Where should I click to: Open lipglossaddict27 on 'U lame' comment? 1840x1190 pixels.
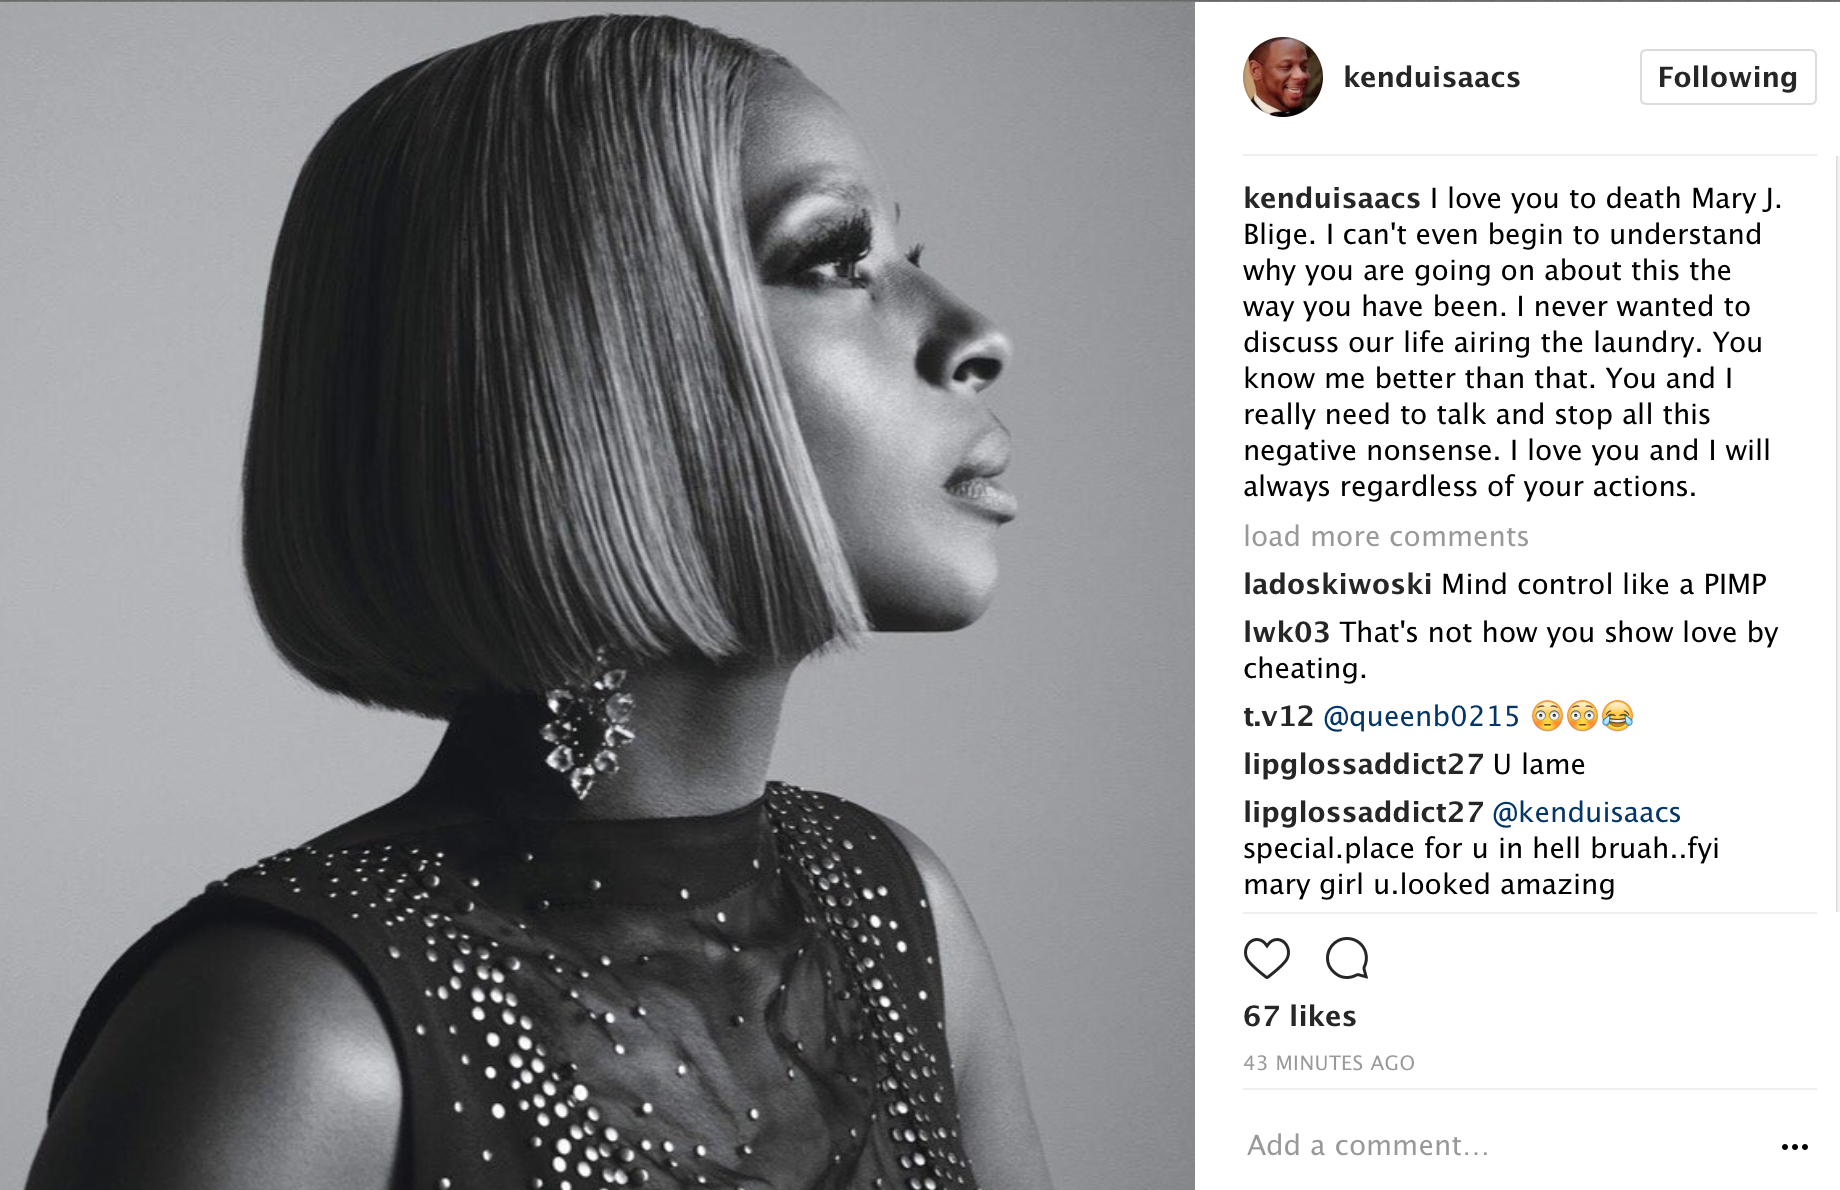[1363, 764]
